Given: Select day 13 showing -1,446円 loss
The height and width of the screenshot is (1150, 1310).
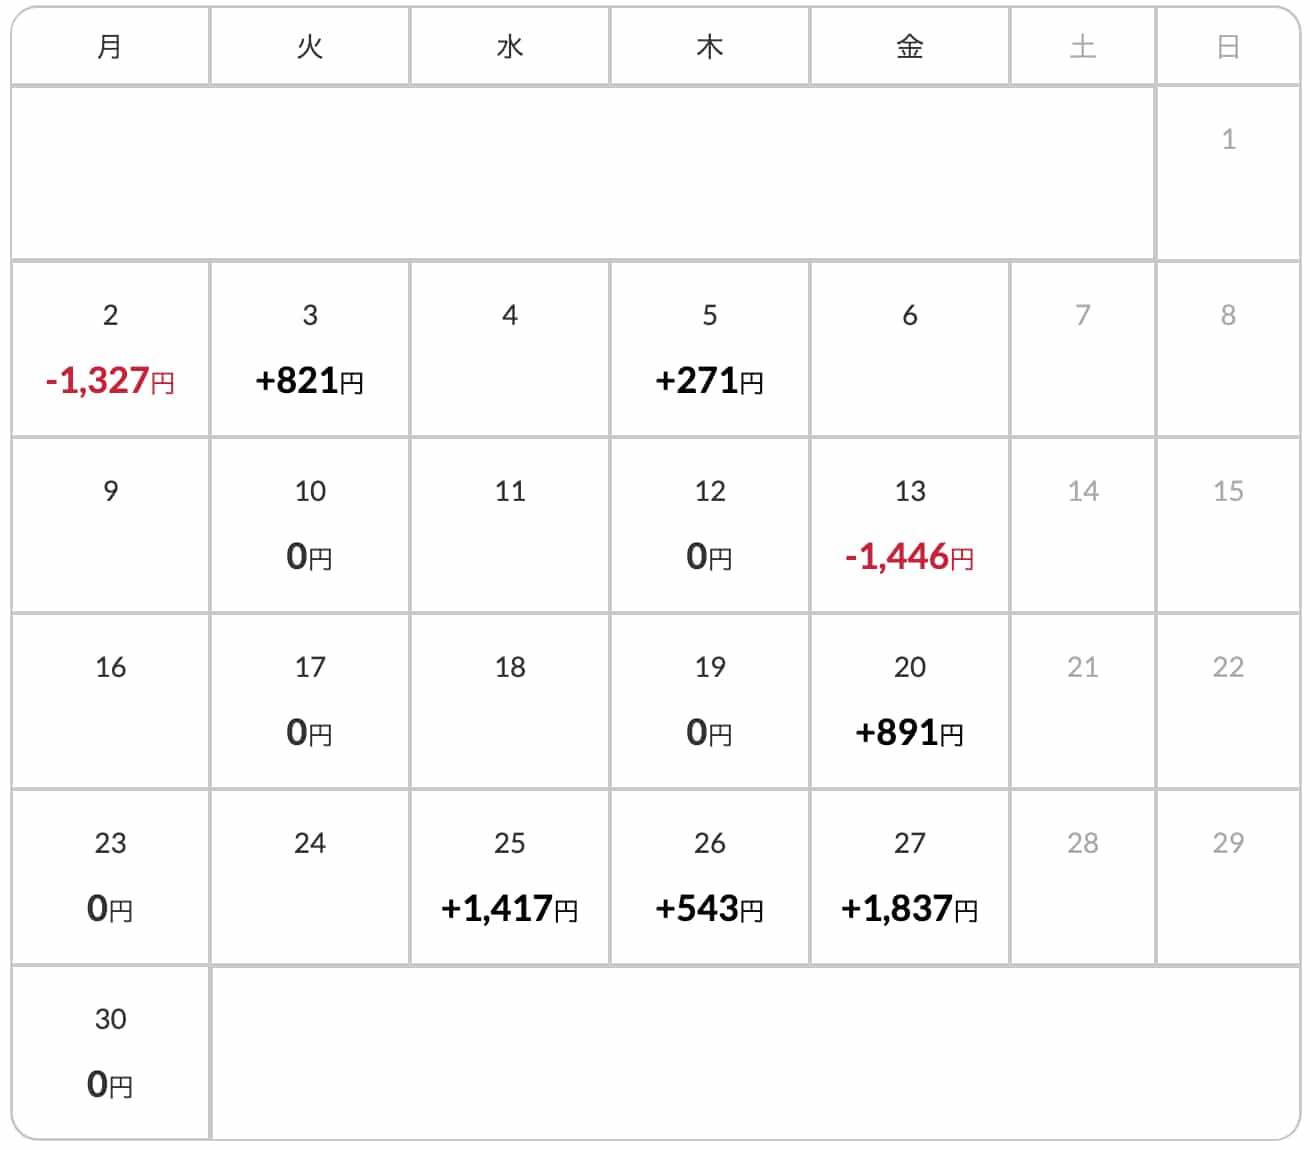Looking at the screenshot, I should tap(910, 525).
